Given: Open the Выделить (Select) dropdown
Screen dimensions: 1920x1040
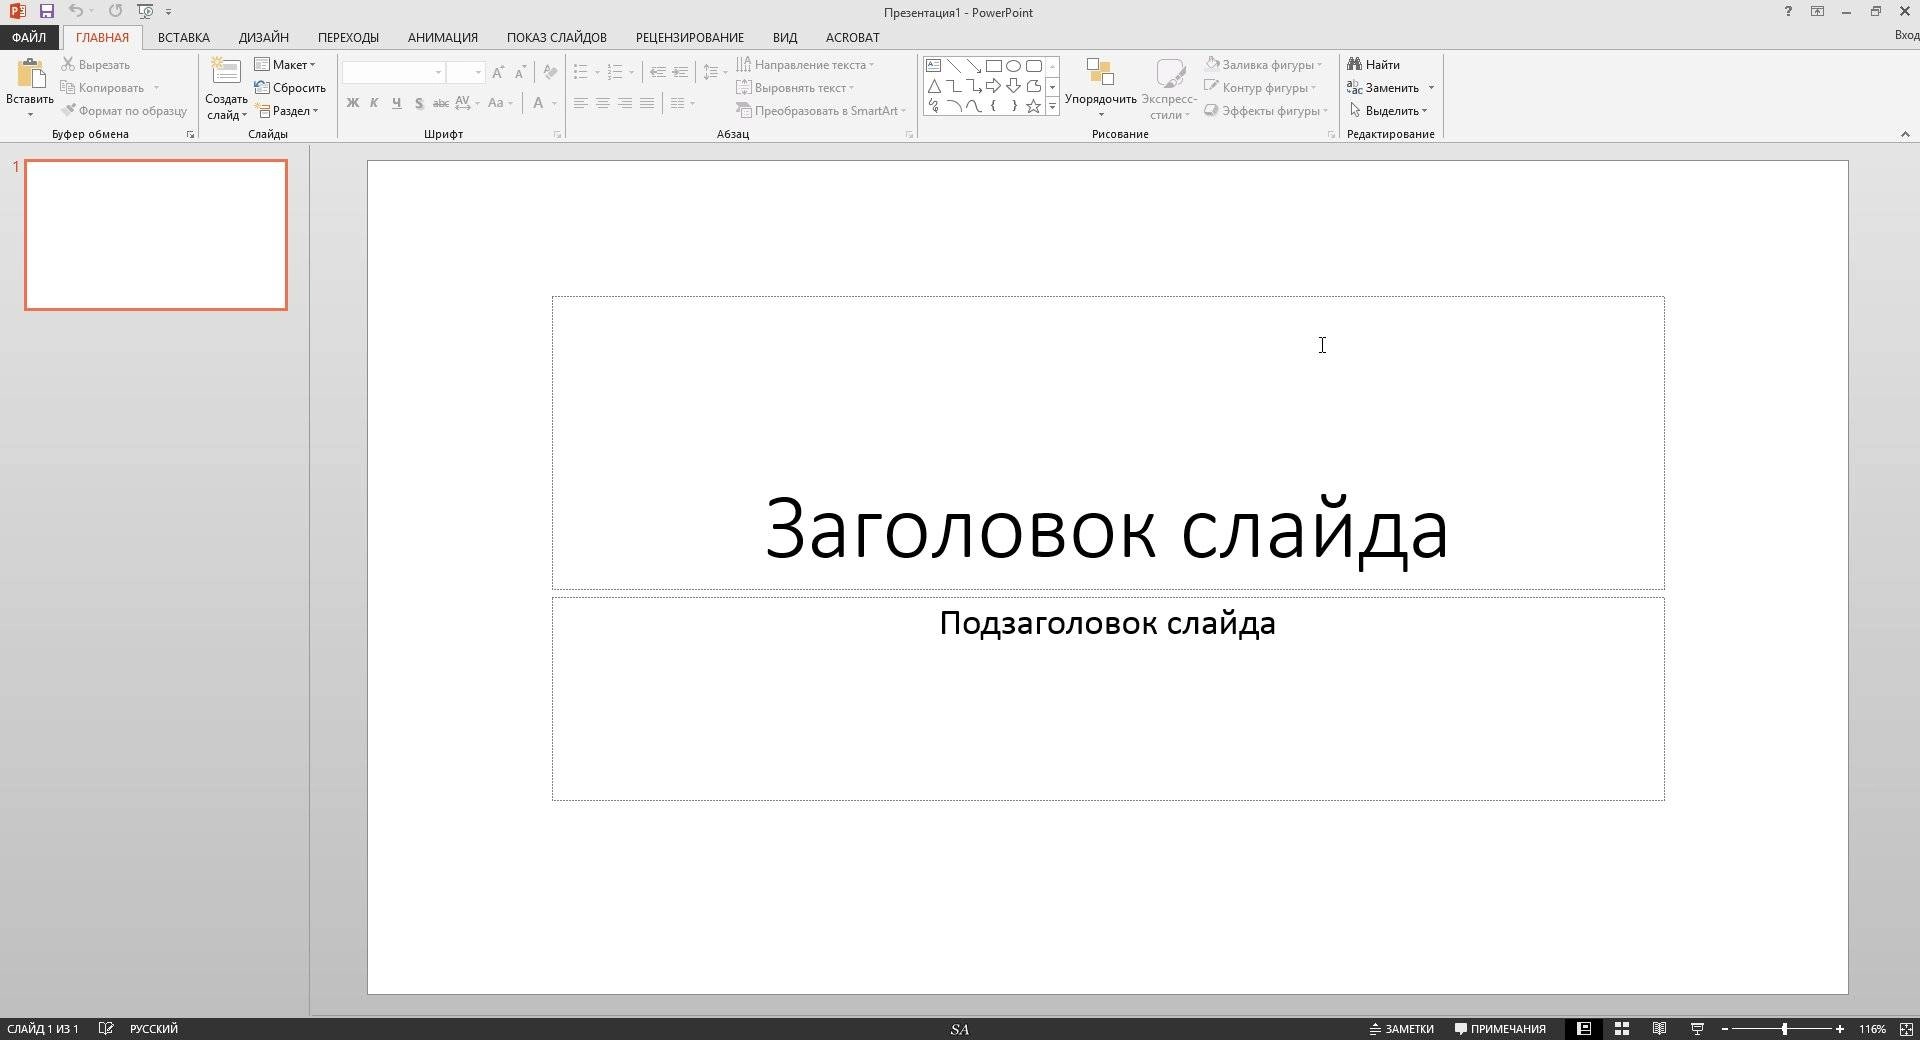Looking at the screenshot, I should tap(1389, 110).
